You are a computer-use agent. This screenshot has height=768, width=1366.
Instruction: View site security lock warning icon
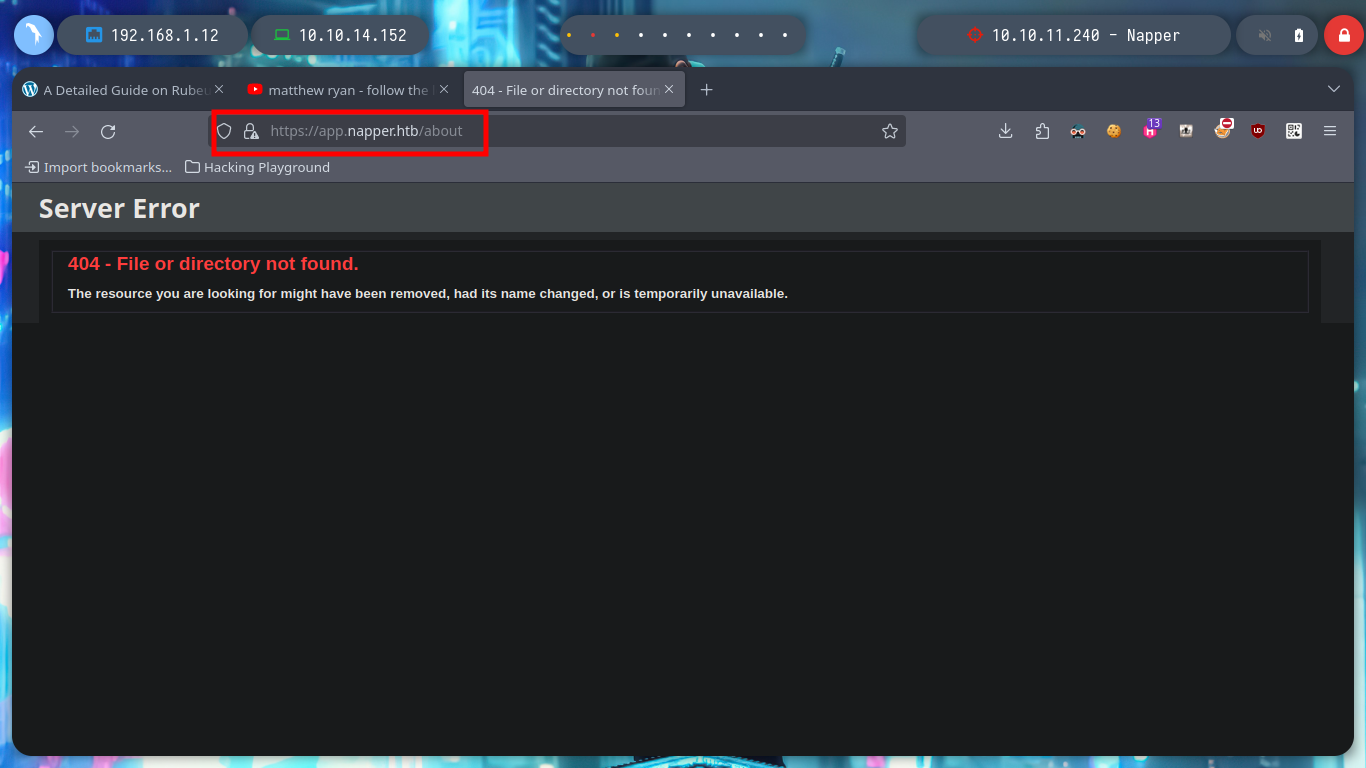251,131
